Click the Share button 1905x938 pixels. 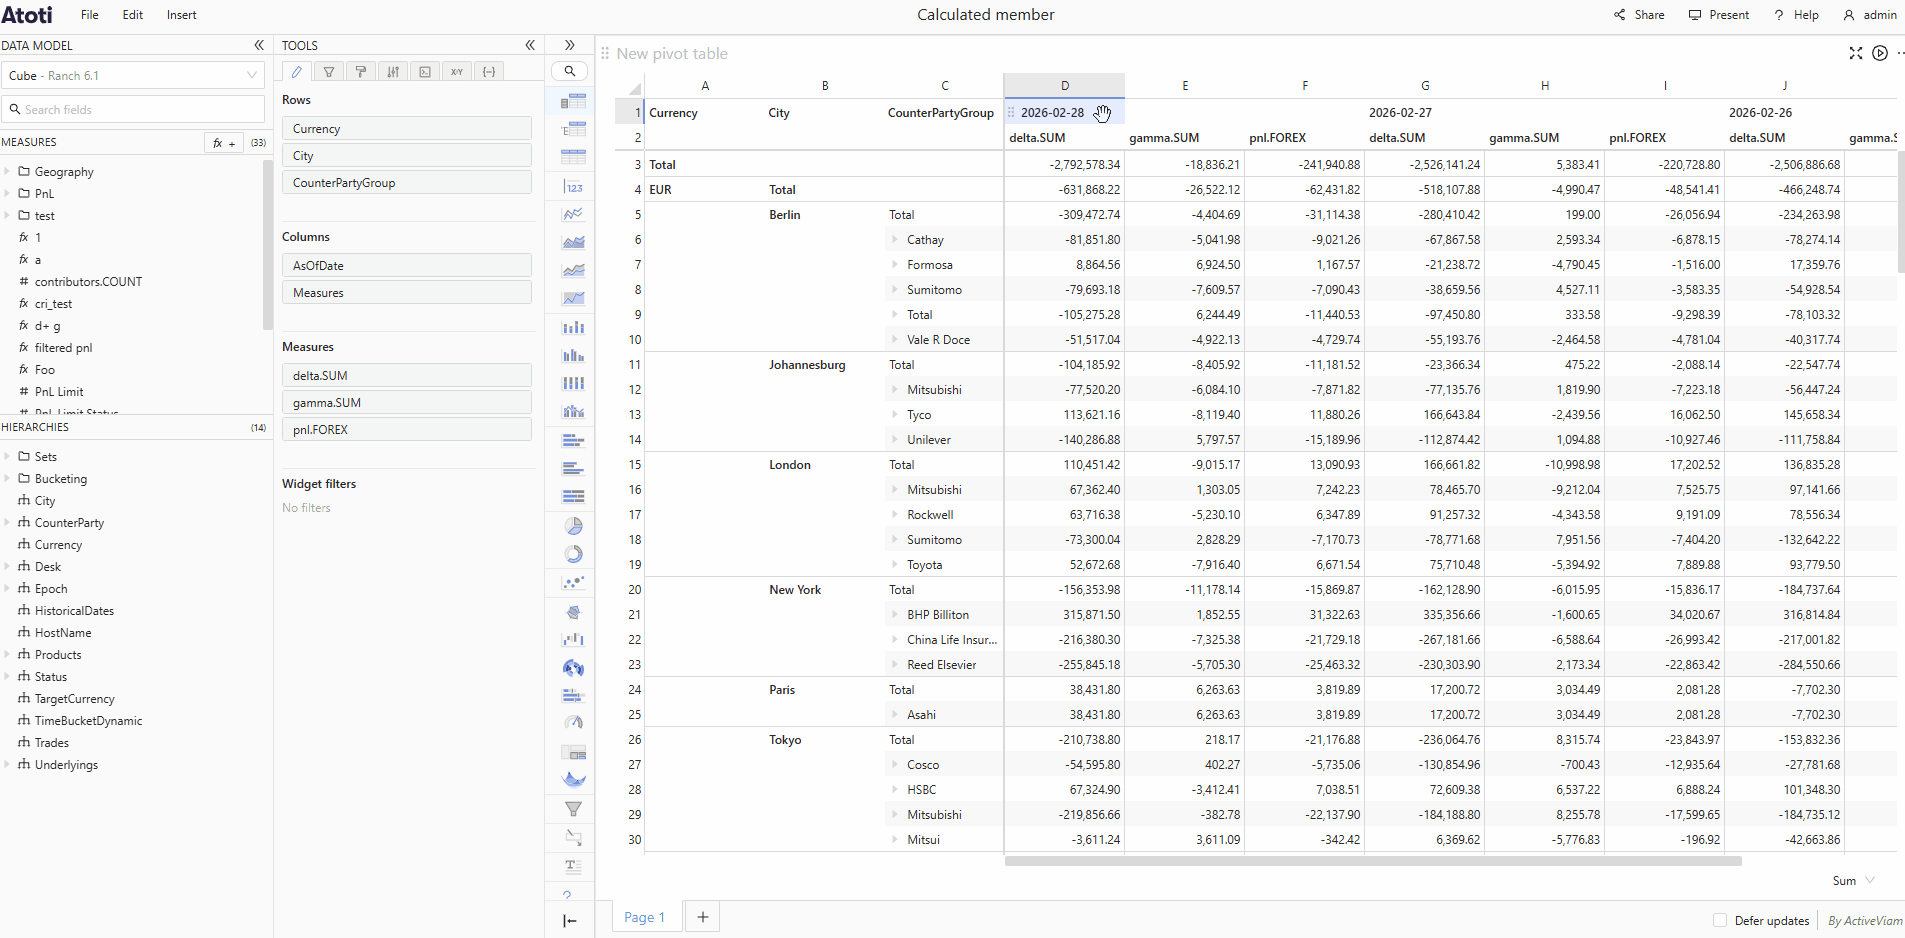pos(1639,15)
